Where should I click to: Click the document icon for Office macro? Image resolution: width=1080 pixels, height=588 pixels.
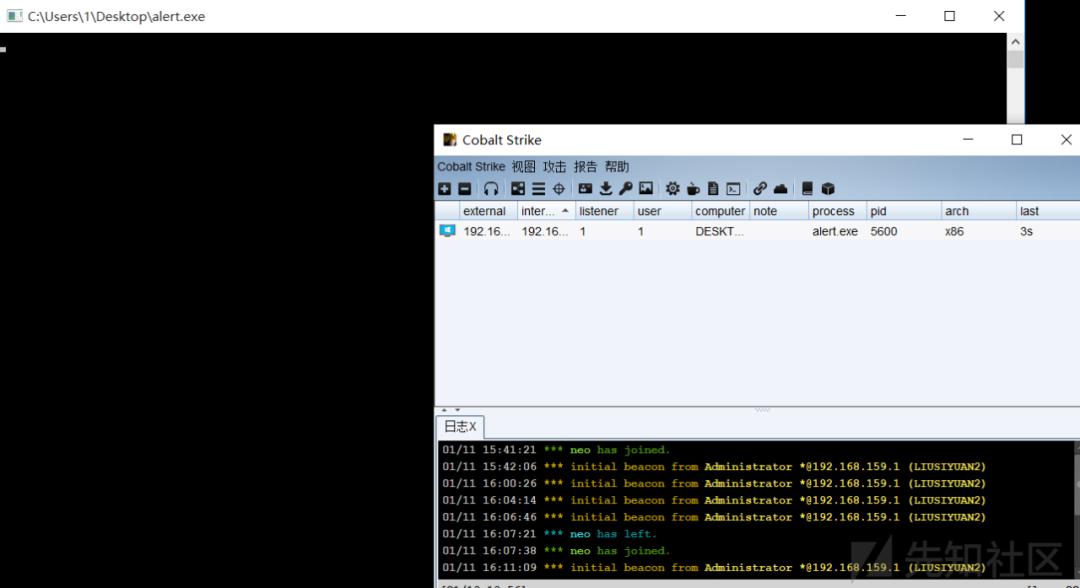(x=713, y=189)
